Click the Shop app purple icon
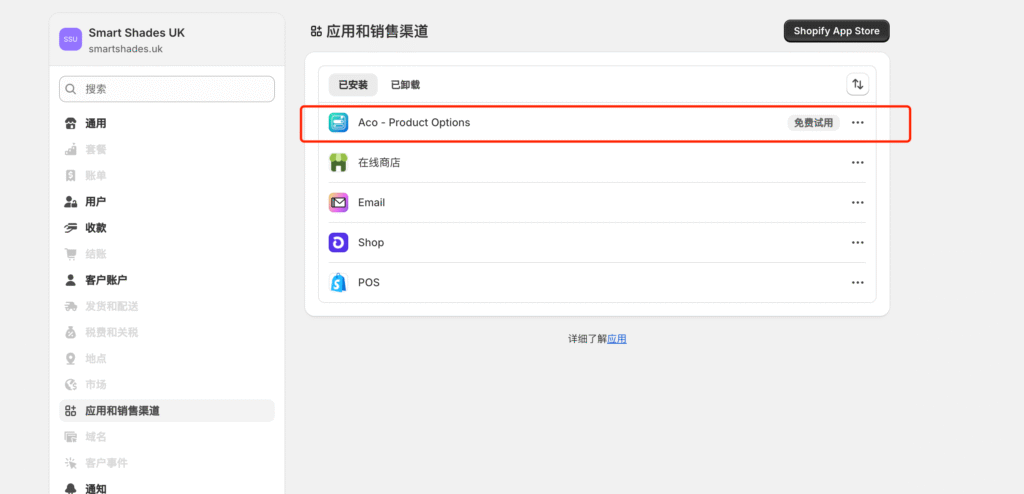 coord(338,242)
